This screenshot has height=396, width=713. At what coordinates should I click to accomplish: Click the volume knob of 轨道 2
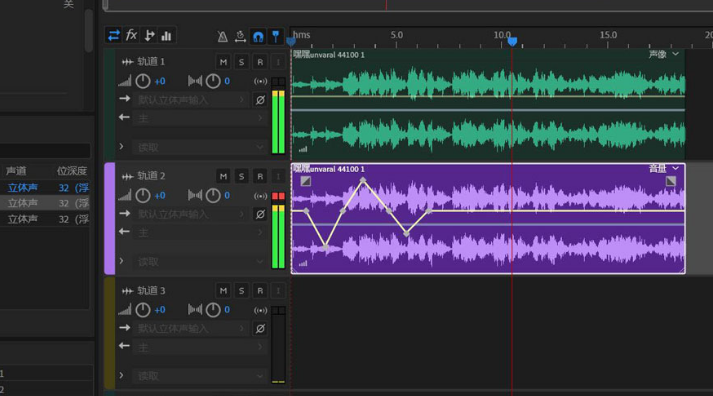(143, 195)
